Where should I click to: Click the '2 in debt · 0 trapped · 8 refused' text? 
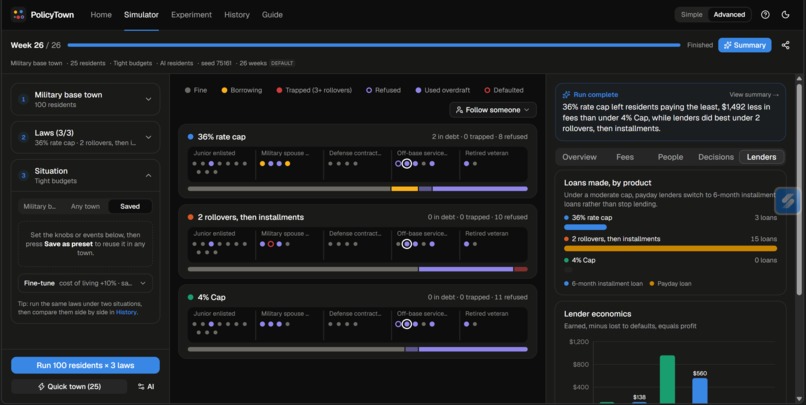point(480,137)
